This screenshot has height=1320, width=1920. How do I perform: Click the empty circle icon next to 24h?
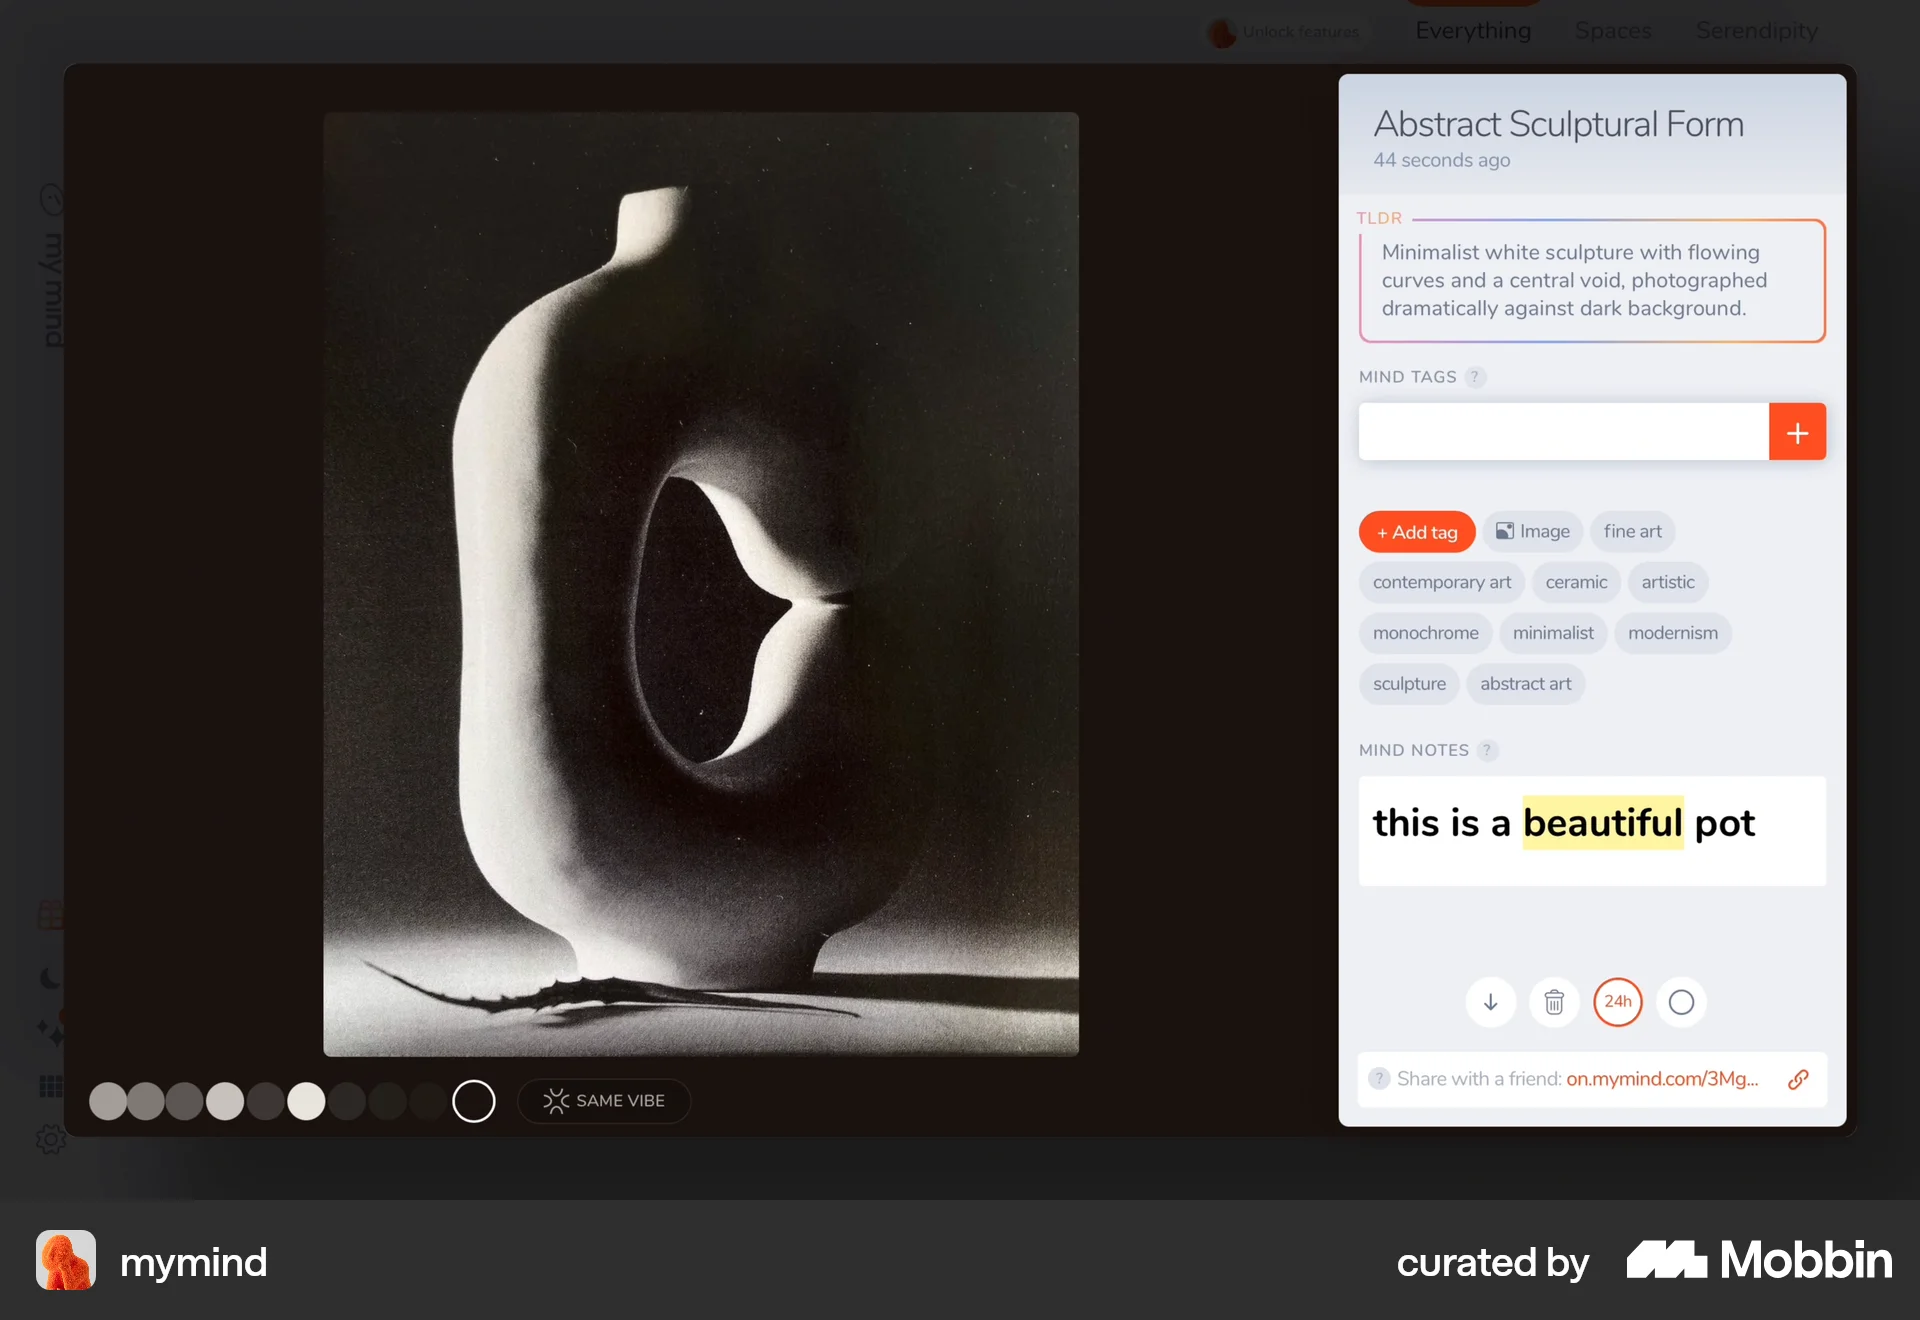[x=1681, y=1002]
